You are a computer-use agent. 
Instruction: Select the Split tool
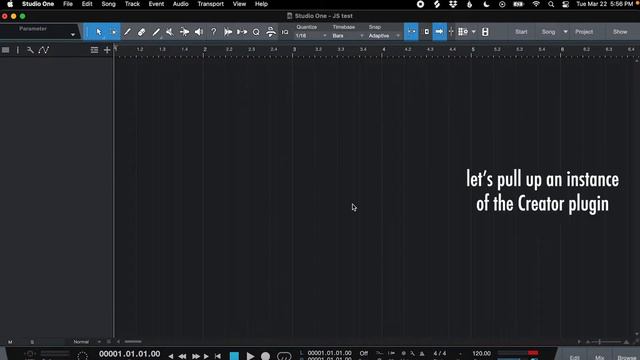[x=127, y=32]
